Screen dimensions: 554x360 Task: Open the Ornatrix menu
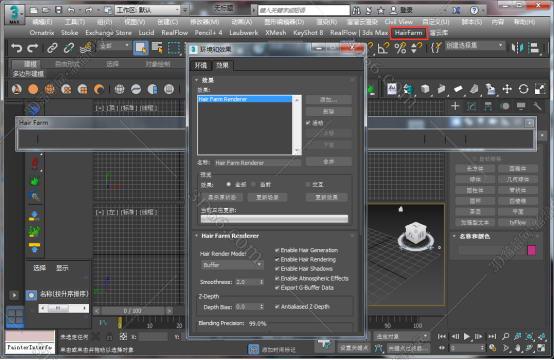(x=42, y=33)
